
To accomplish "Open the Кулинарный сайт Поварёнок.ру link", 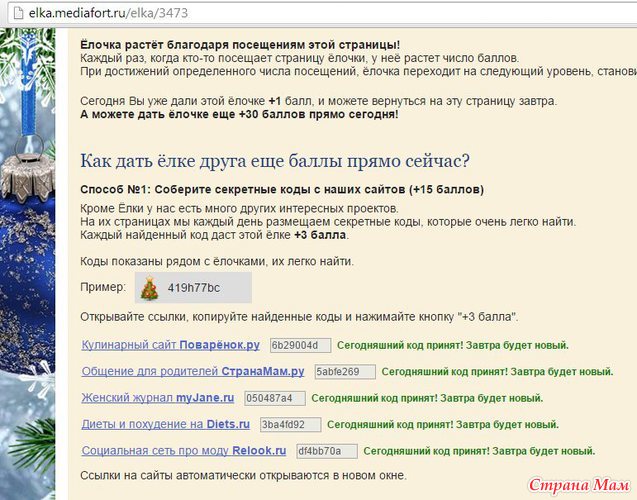I will click(171, 345).
